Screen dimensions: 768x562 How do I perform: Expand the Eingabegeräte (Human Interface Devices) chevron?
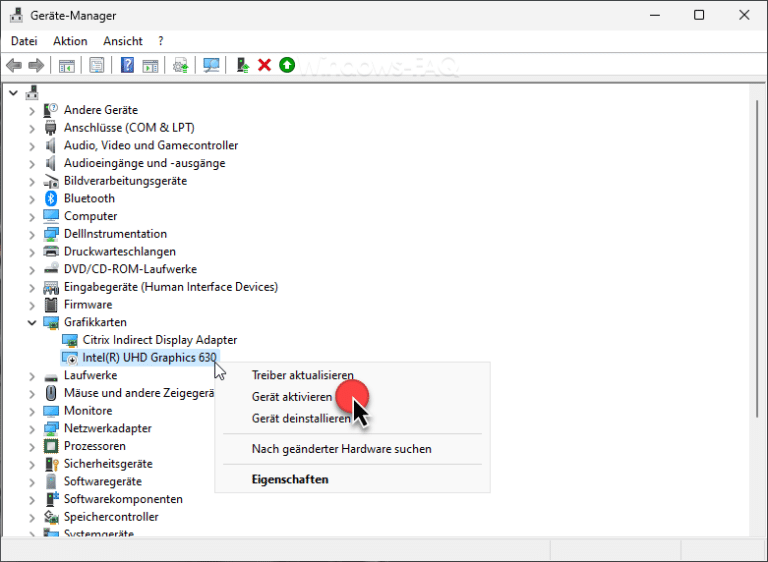(x=32, y=287)
